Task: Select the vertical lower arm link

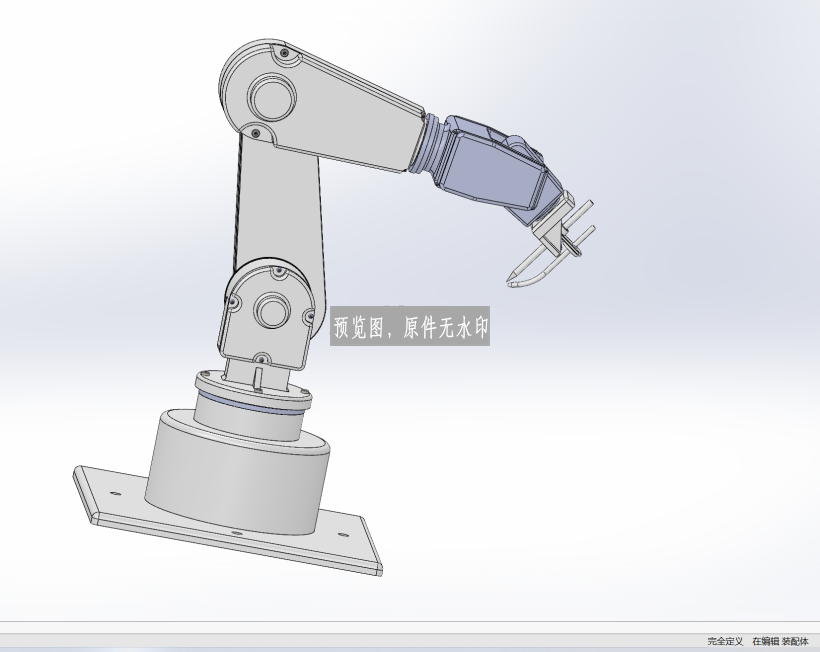Action: click(280, 209)
